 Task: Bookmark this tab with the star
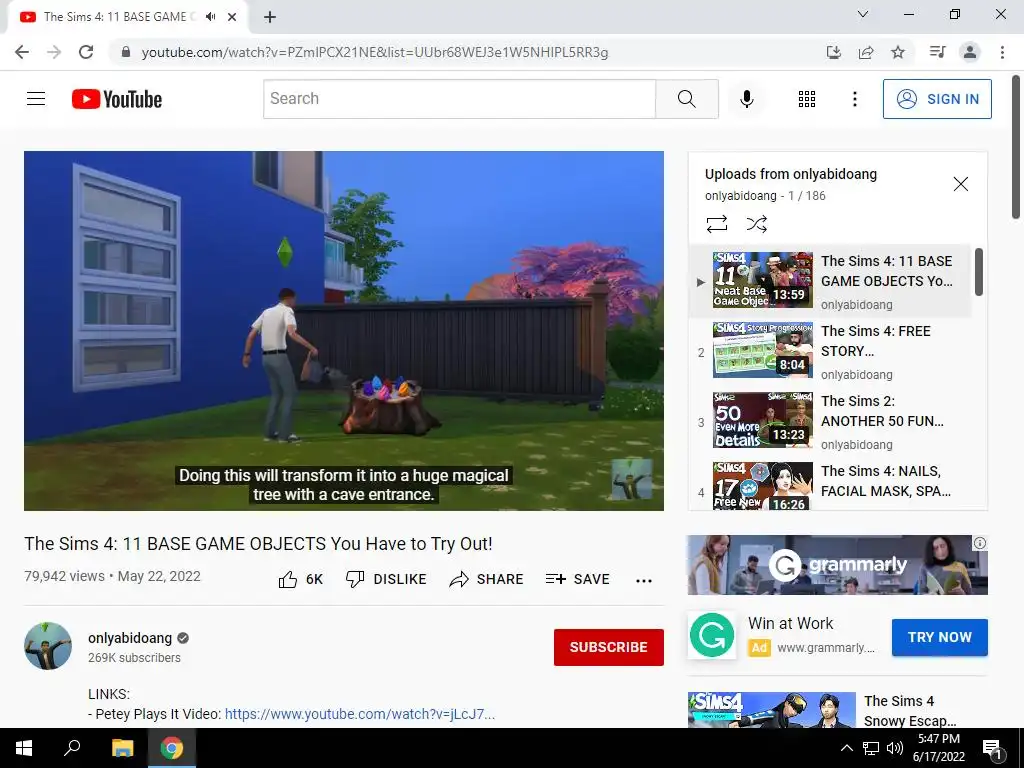coord(898,52)
